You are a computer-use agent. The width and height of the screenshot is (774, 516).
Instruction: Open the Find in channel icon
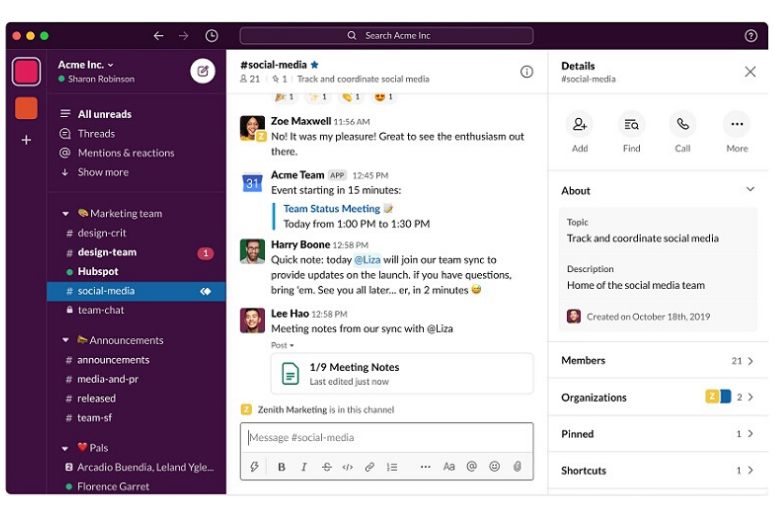631,125
